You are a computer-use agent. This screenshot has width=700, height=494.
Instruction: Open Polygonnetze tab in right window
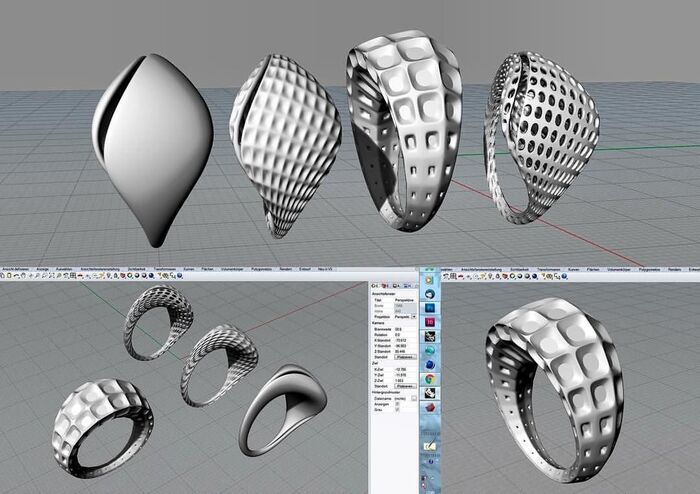click(650, 270)
